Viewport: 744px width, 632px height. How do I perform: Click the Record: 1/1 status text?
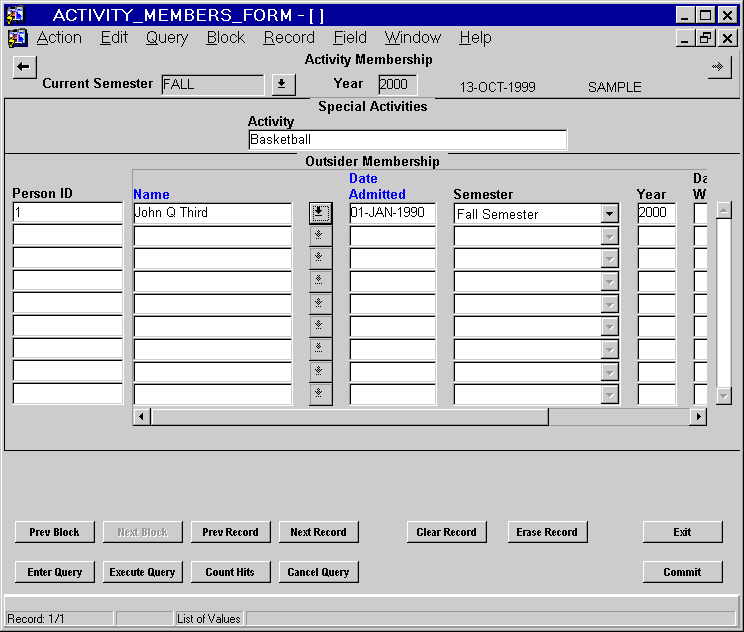tap(36, 619)
